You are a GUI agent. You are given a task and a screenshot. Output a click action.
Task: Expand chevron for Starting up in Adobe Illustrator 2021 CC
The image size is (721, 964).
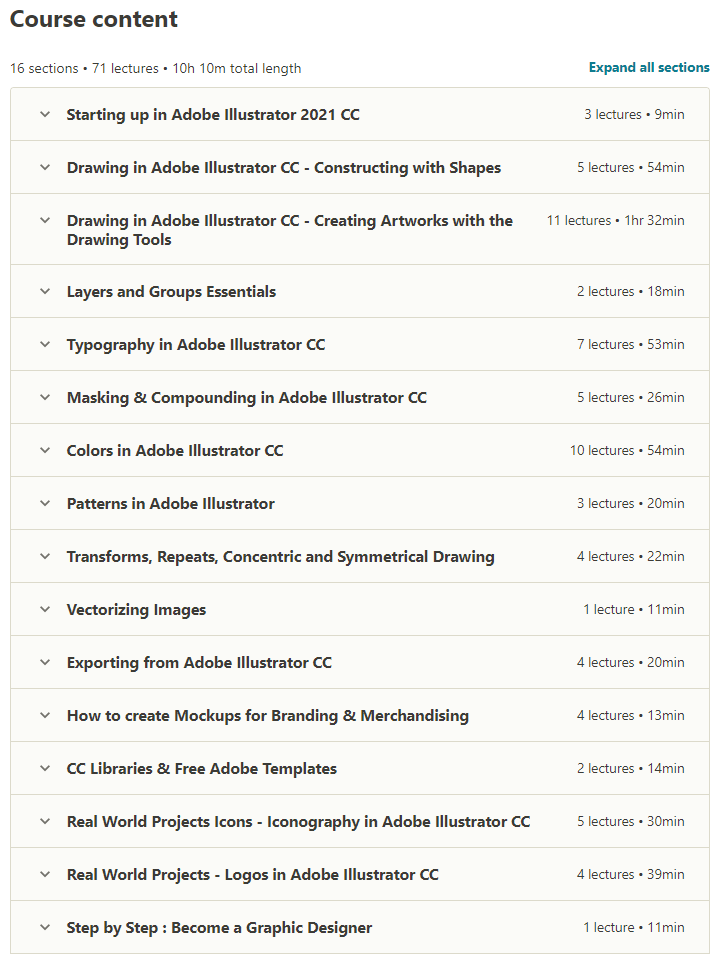pyautogui.click(x=45, y=114)
